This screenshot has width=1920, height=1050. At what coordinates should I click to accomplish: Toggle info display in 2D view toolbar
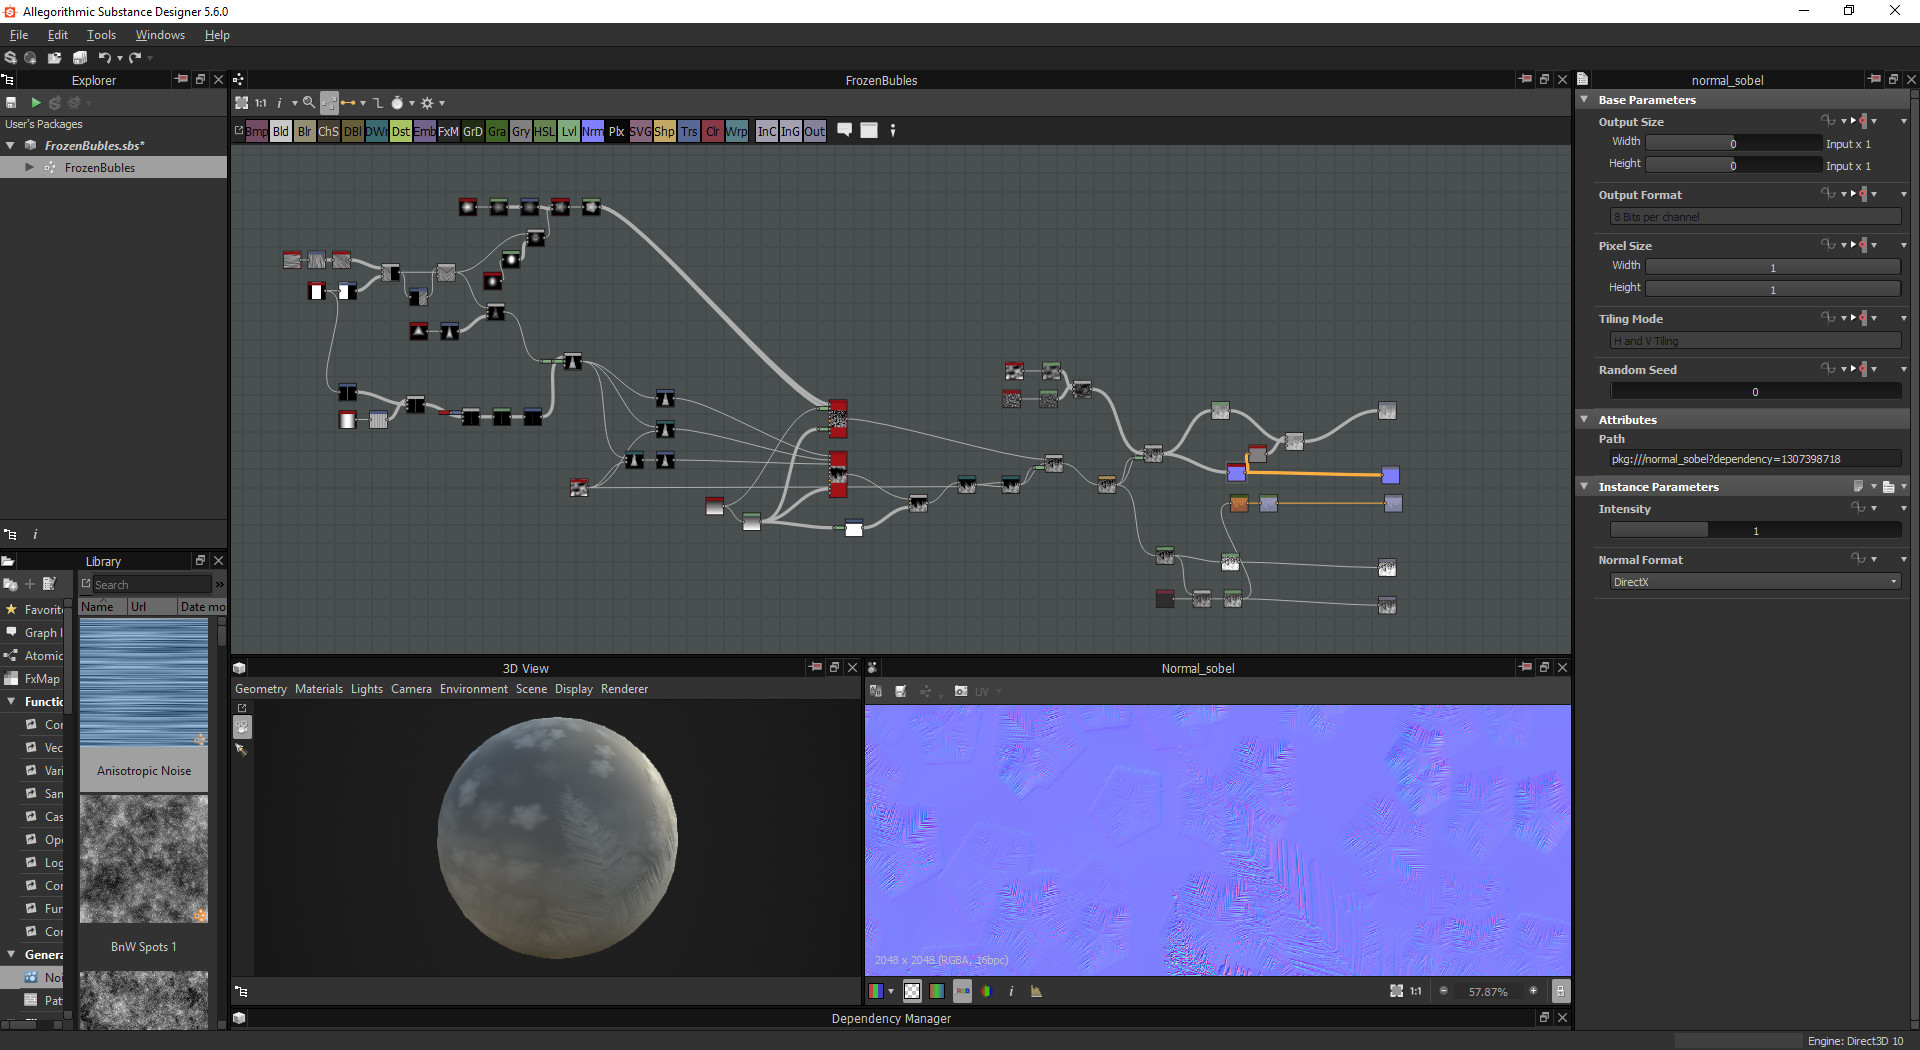[1011, 991]
